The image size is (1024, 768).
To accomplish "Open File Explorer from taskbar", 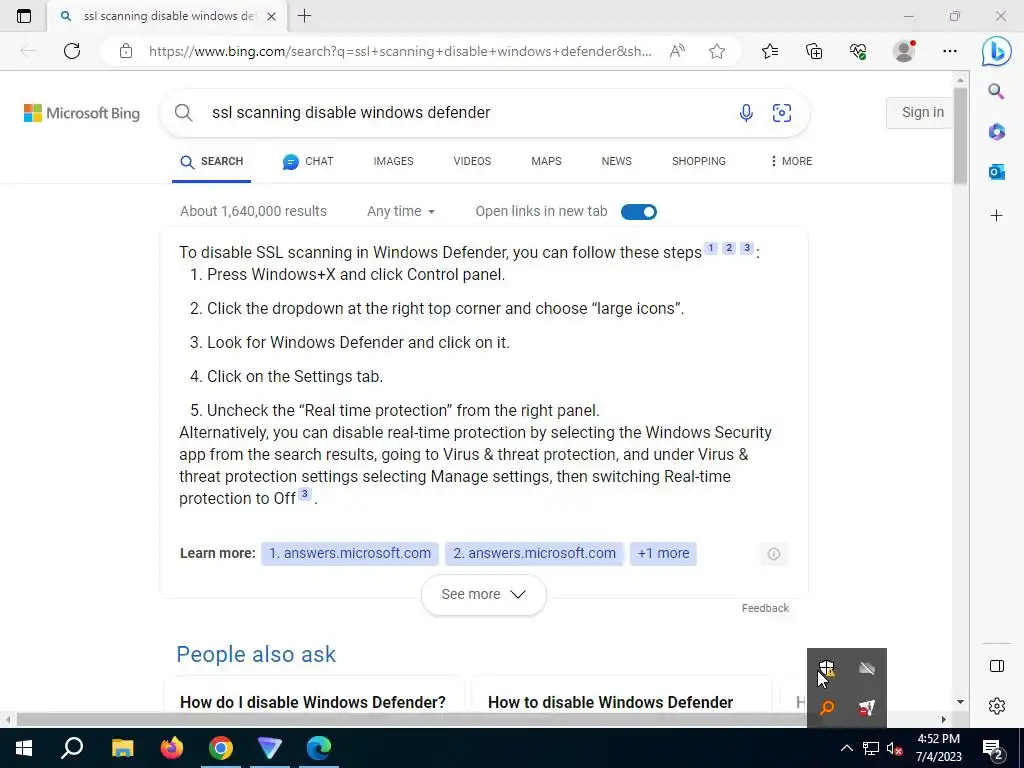I will point(122,748).
